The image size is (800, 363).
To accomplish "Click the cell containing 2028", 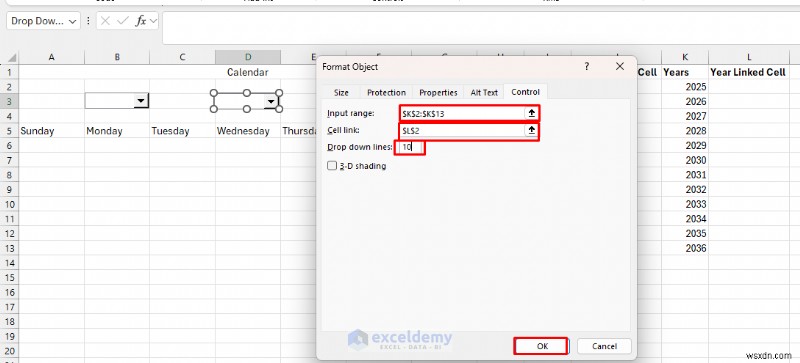I will [685, 131].
